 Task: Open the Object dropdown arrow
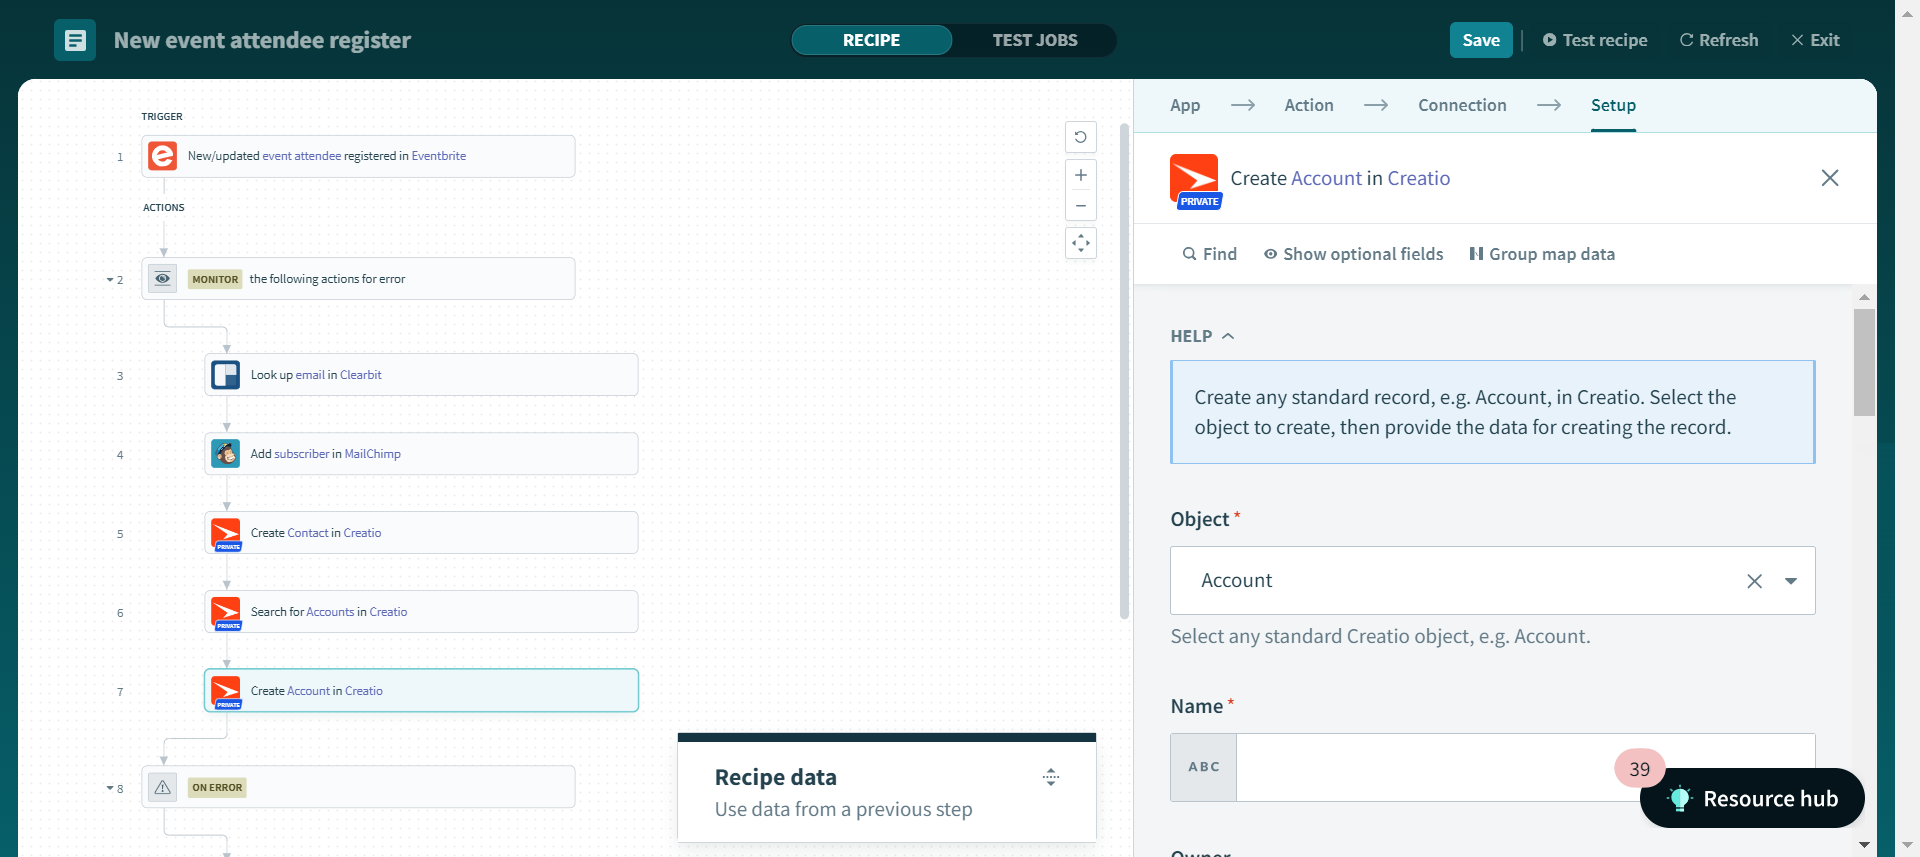[x=1791, y=581]
